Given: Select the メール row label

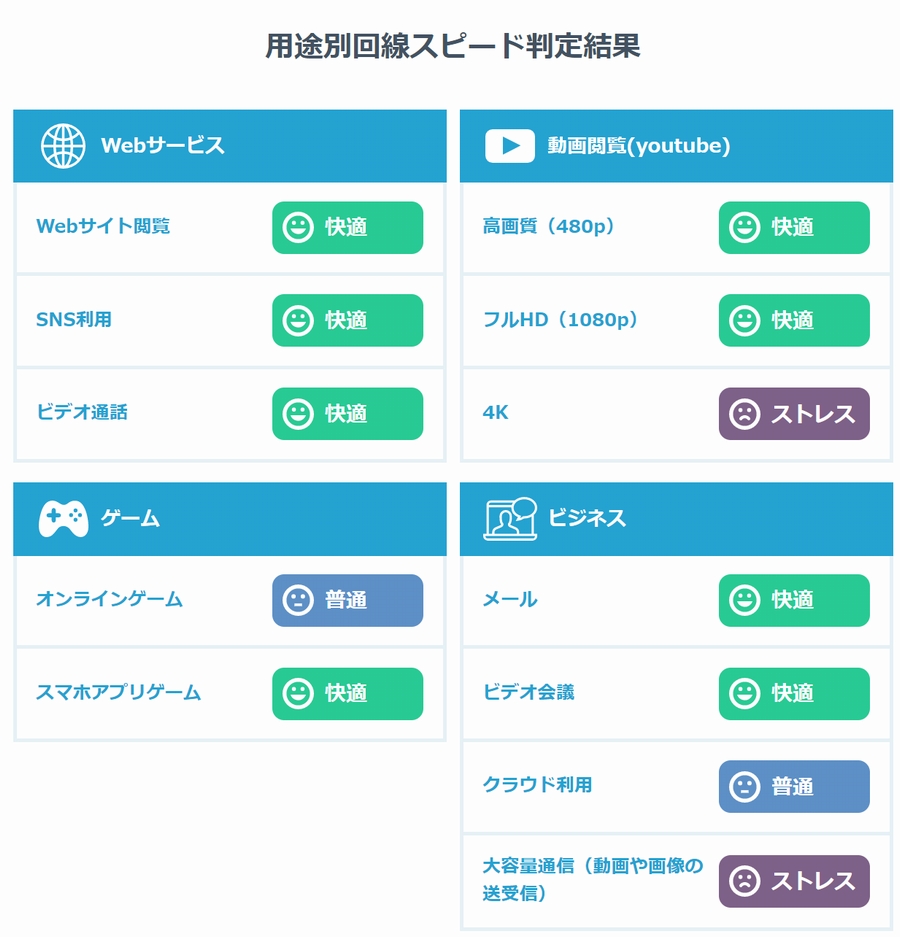Looking at the screenshot, I should [510, 599].
